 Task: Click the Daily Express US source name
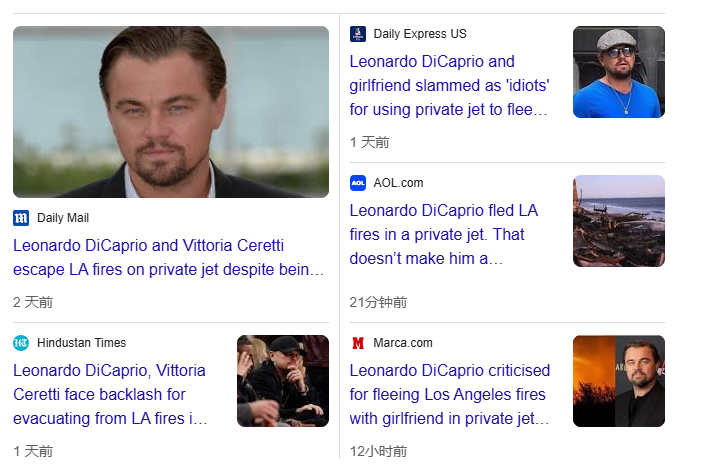point(420,34)
